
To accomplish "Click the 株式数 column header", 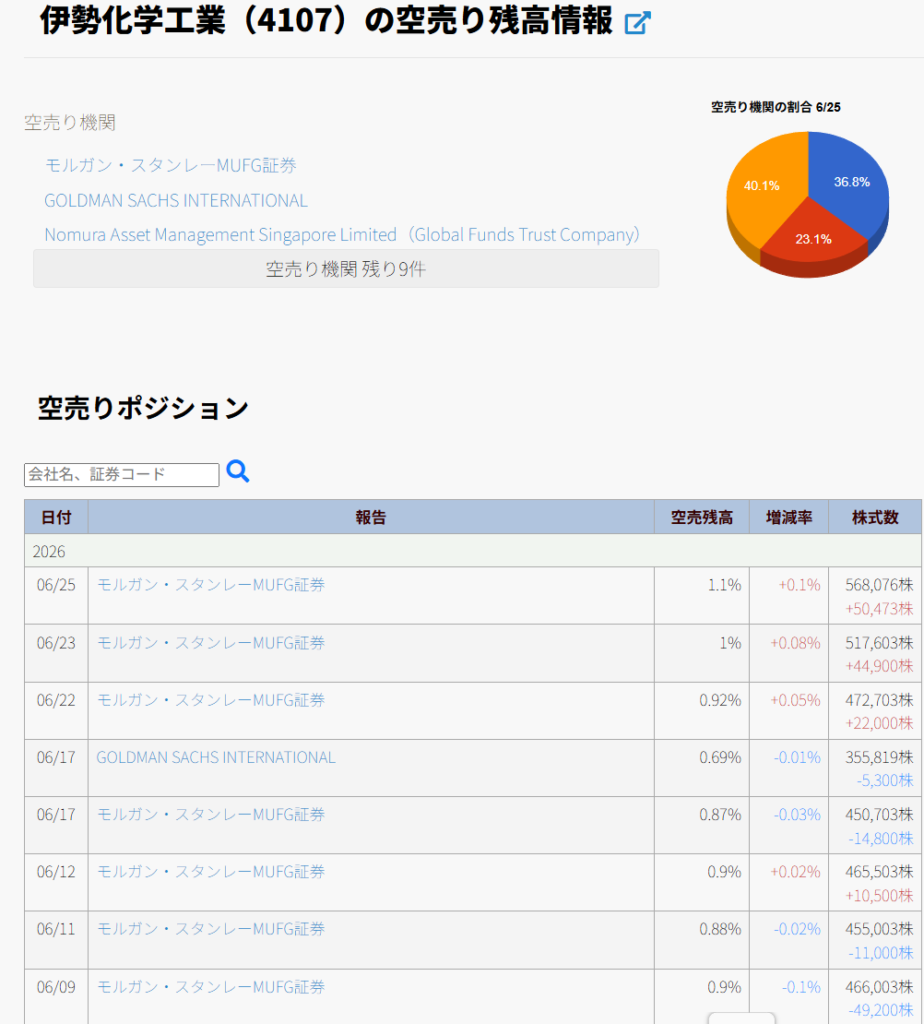I will (875, 517).
